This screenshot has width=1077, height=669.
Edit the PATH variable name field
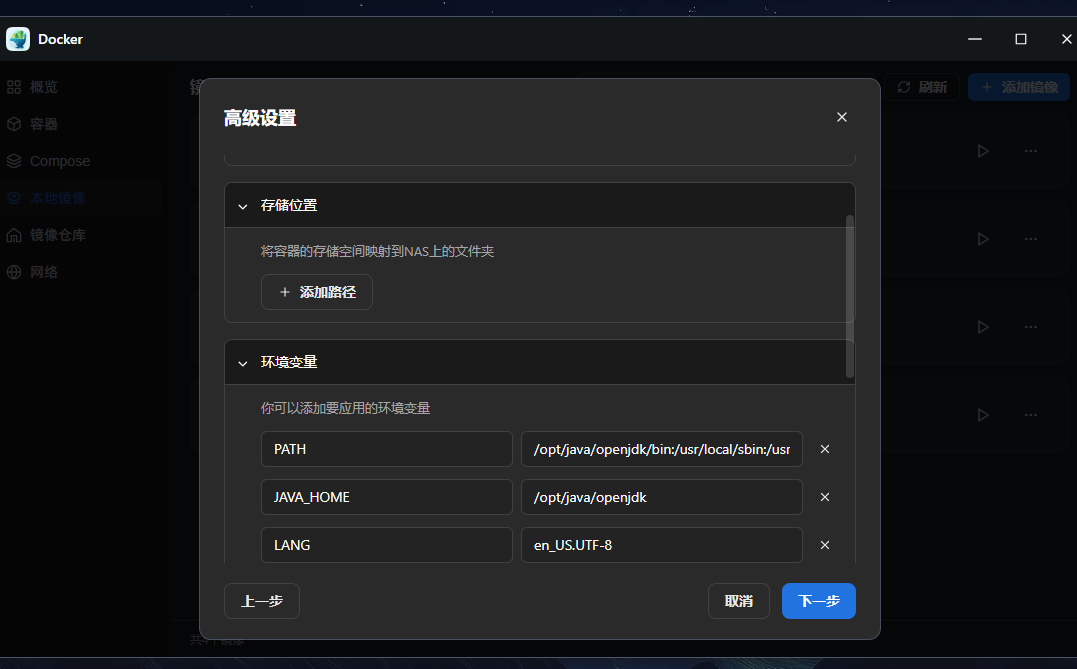point(387,449)
